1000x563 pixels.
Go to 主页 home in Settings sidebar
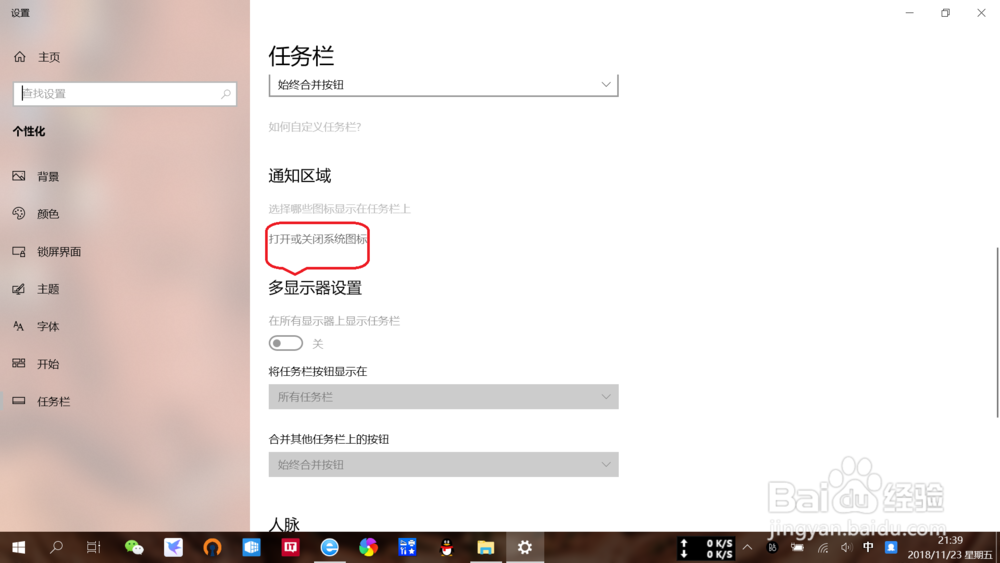click(x=37, y=57)
